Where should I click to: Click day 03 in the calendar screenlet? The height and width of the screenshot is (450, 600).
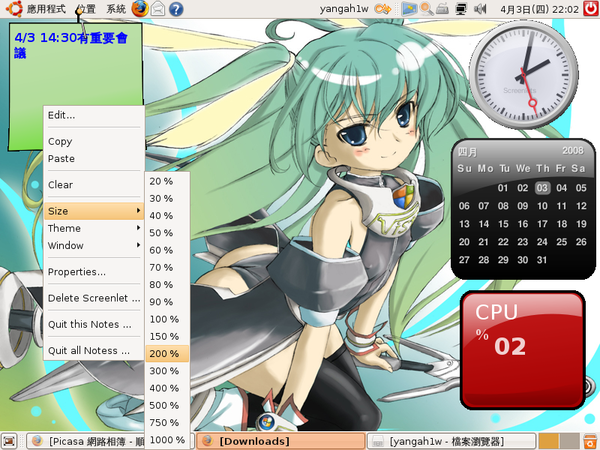click(542, 188)
